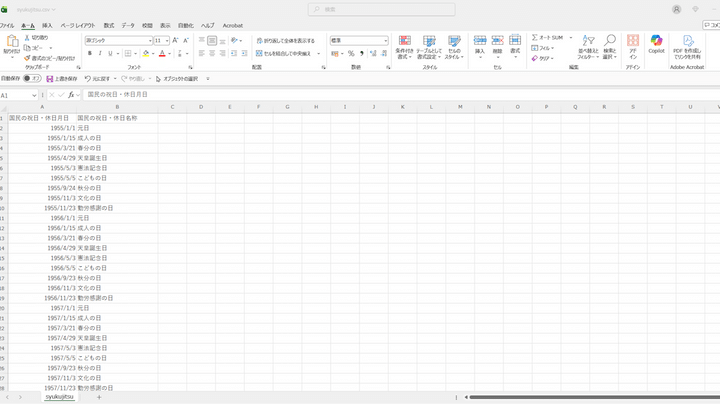Switch to the Data (データ) tab

128,25
